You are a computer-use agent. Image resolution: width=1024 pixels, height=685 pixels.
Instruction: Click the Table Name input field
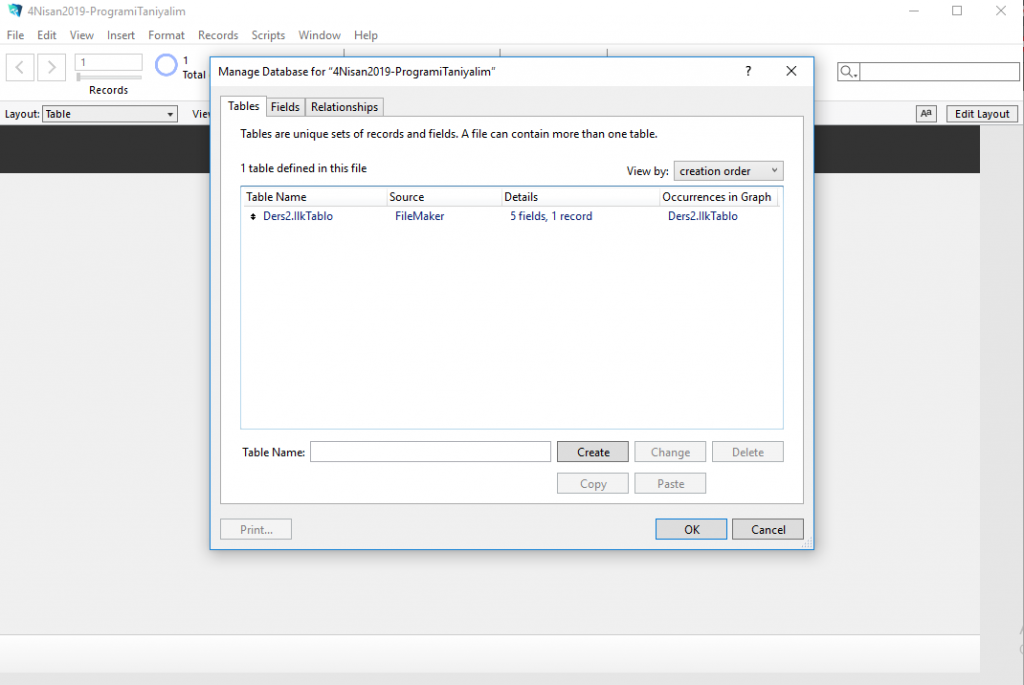point(430,452)
